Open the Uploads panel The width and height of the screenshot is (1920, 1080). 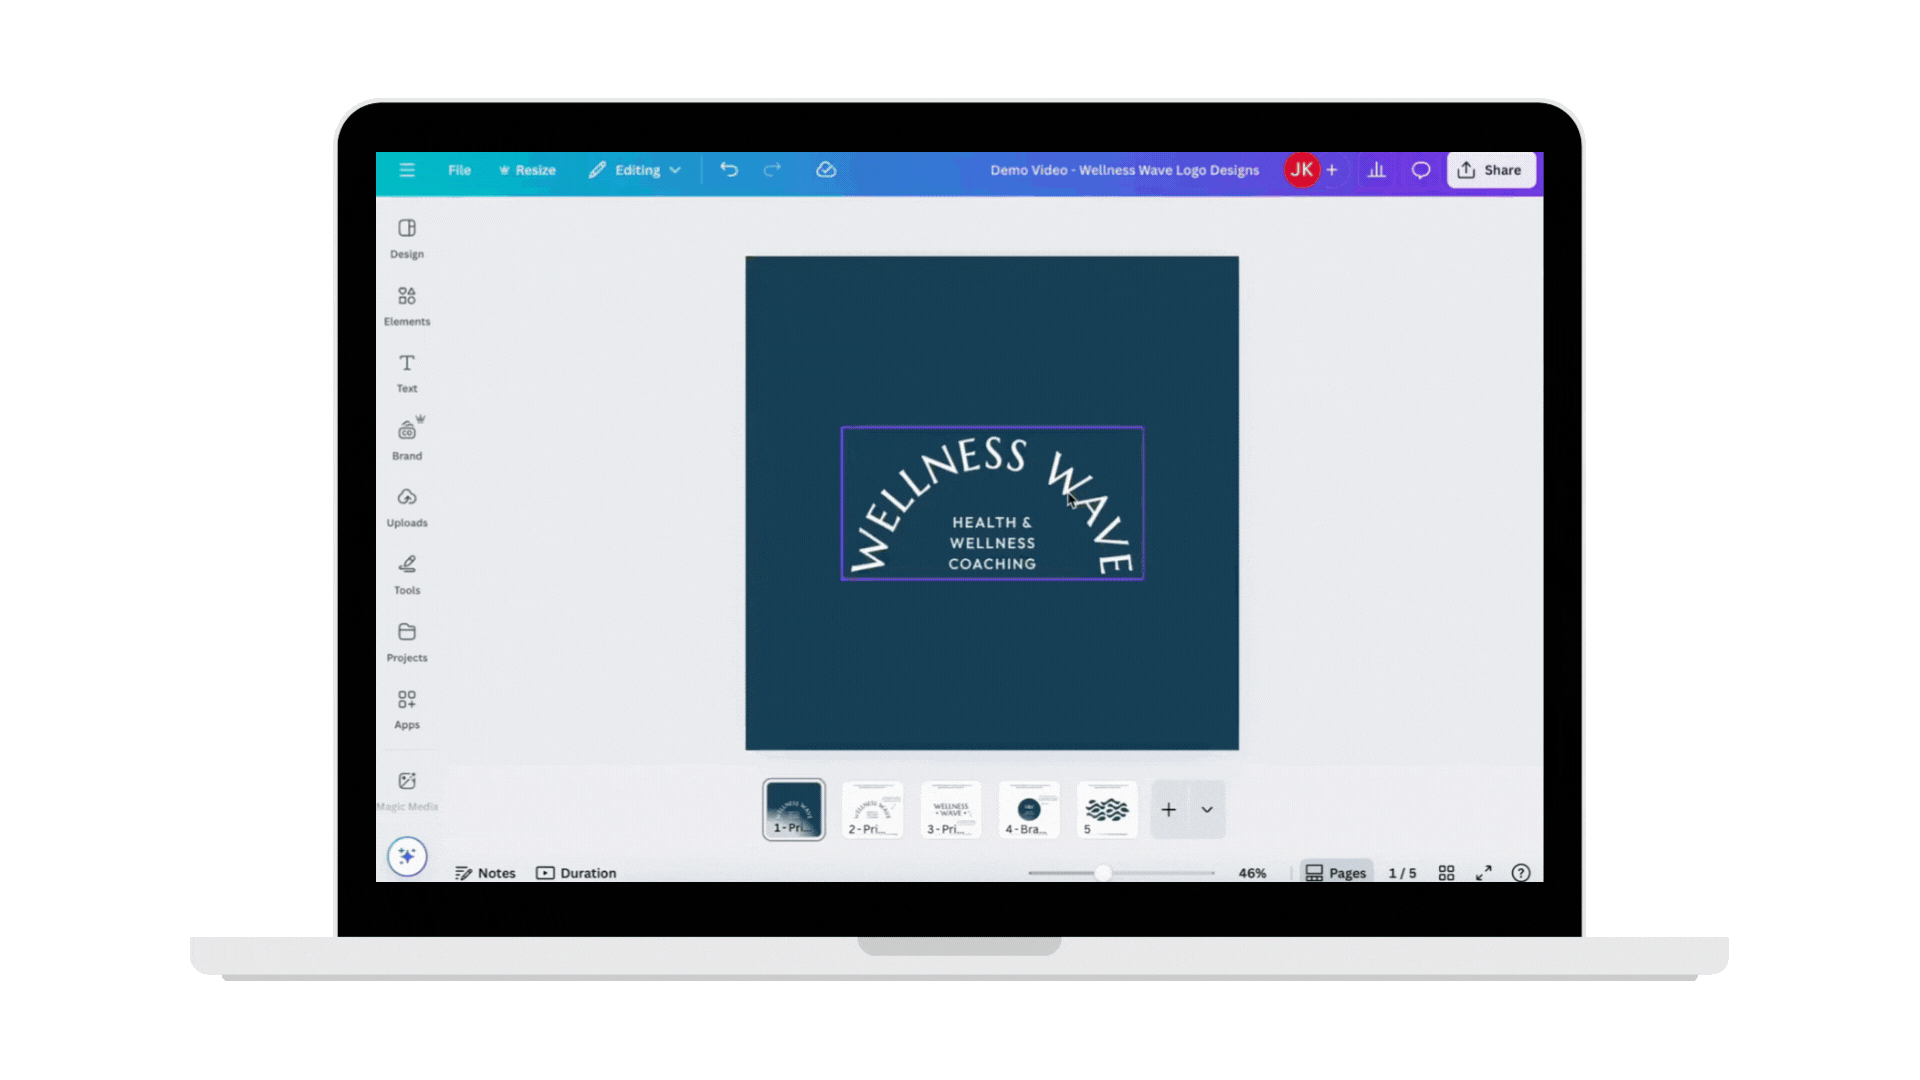tap(407, 506)
